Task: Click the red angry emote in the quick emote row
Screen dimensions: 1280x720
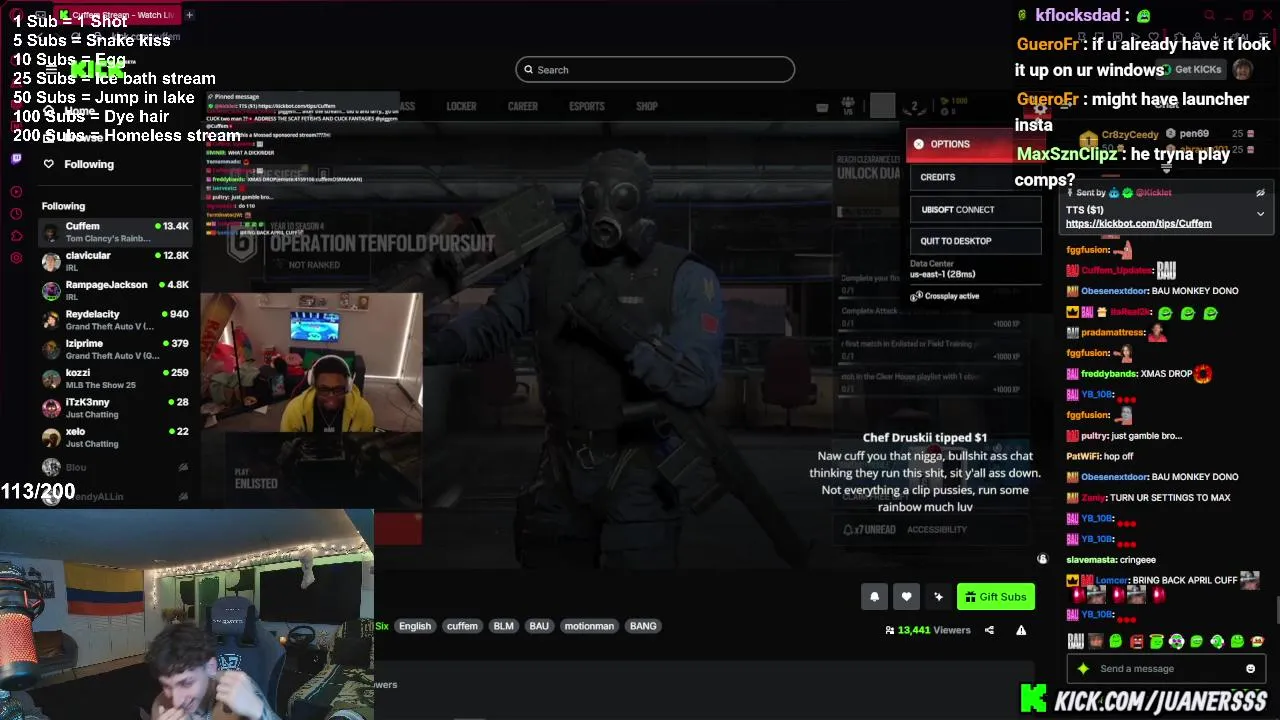Action: click(x=1136, y=642)
